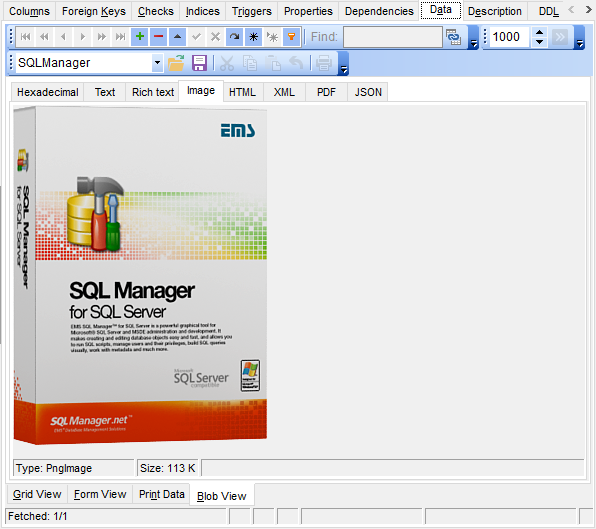
Task: Click the Refresh data arrow icon
Action: click(235, 36)
